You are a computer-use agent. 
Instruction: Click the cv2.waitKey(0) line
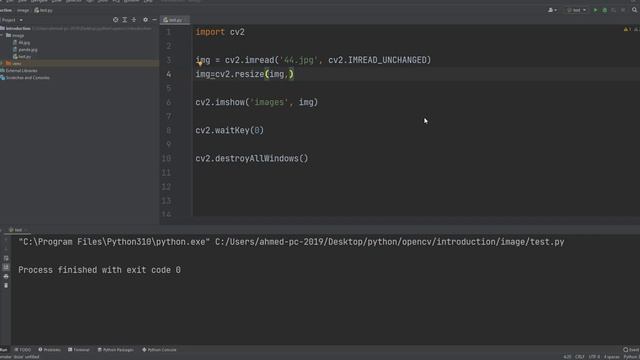click(229, 130)
